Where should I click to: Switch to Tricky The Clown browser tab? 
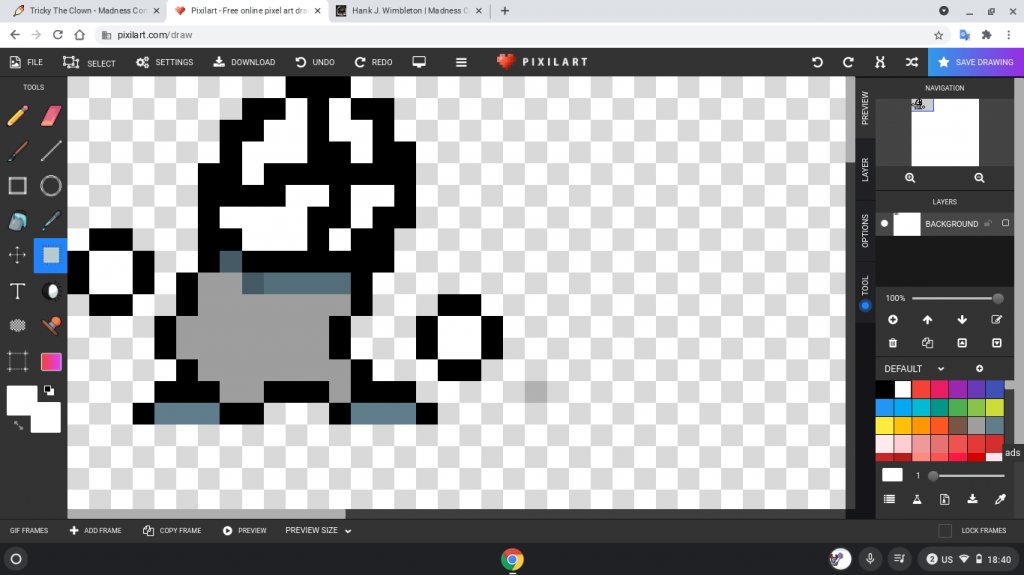(86, 10)
